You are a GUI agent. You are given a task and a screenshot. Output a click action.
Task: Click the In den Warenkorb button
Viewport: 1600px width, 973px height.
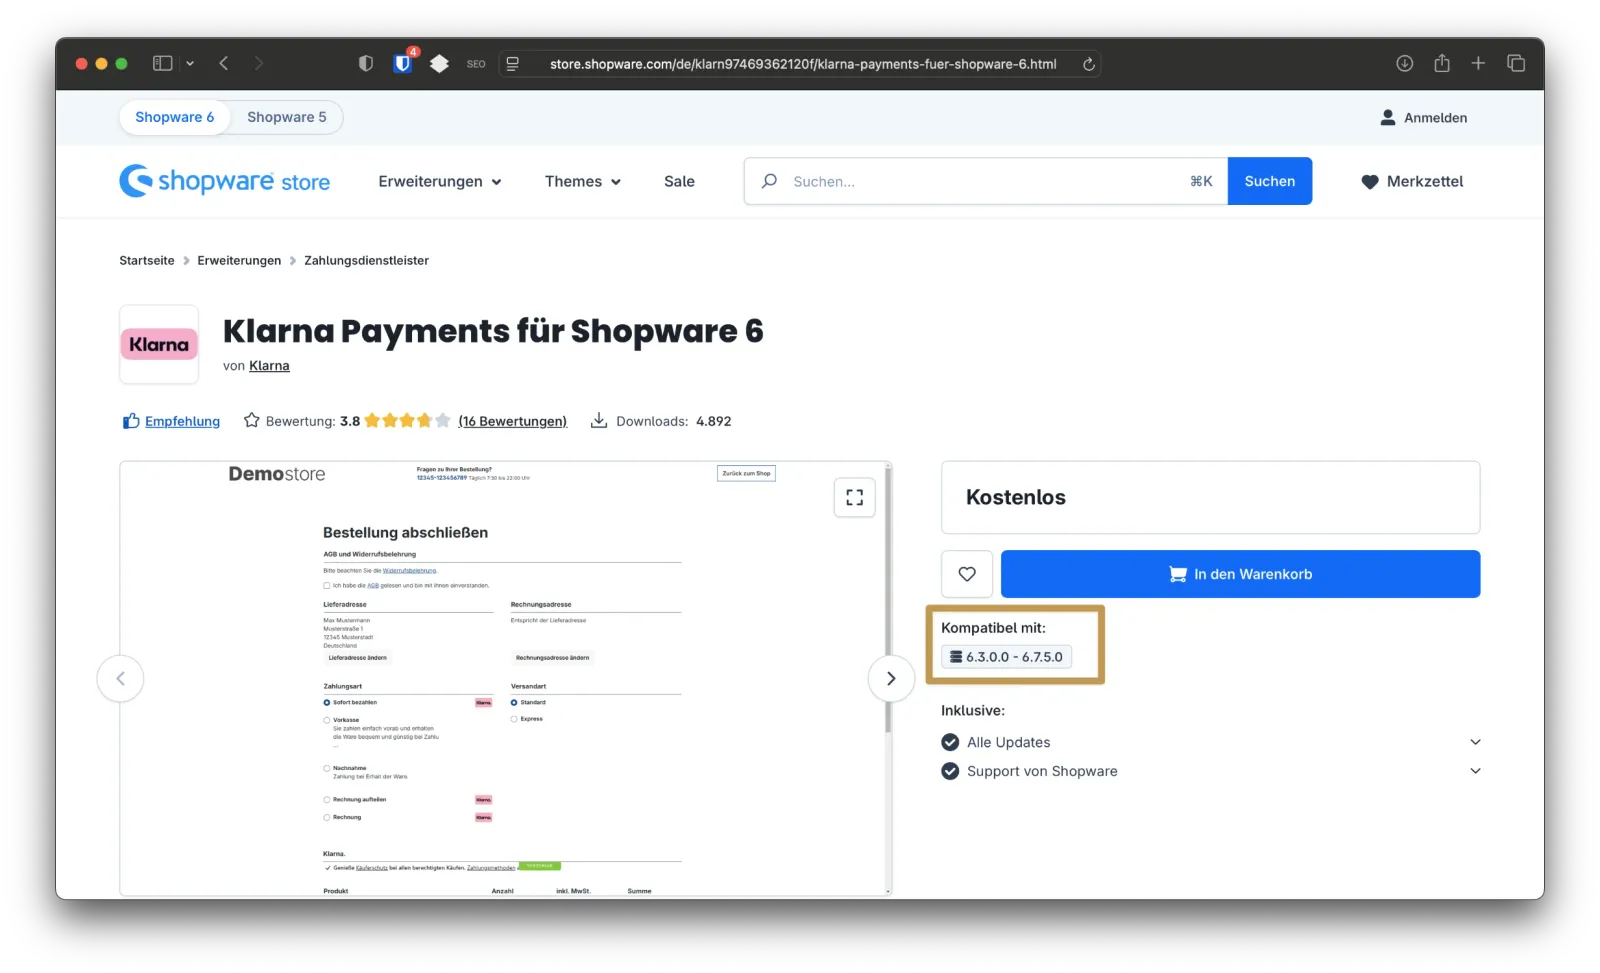(x=1239, y=574)
